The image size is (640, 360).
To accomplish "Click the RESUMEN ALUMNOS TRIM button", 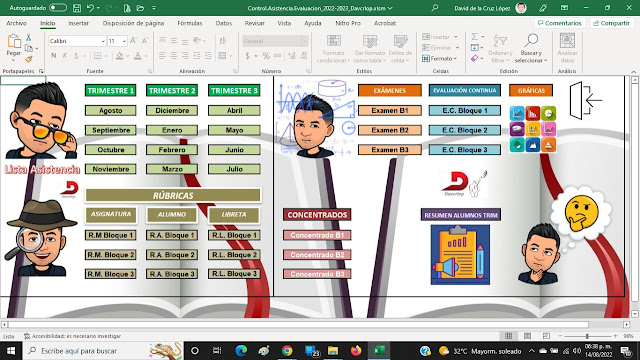I will click(x=461, y=215).
